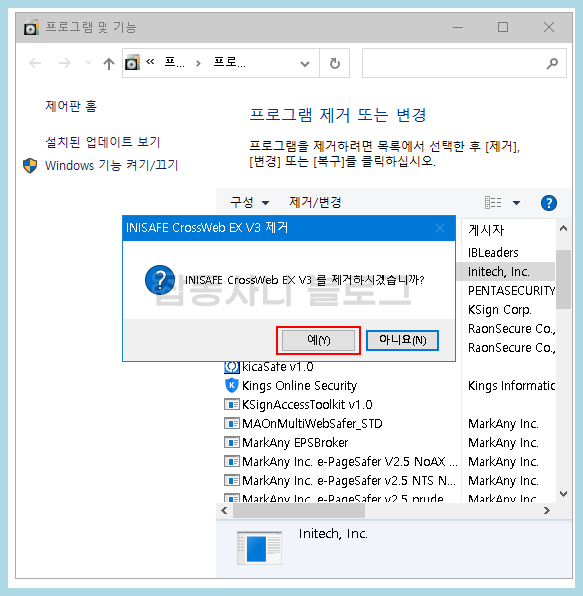This screenshot has width=583, height=596.
Task: Refresh the programs list
Action: (334, 63)
